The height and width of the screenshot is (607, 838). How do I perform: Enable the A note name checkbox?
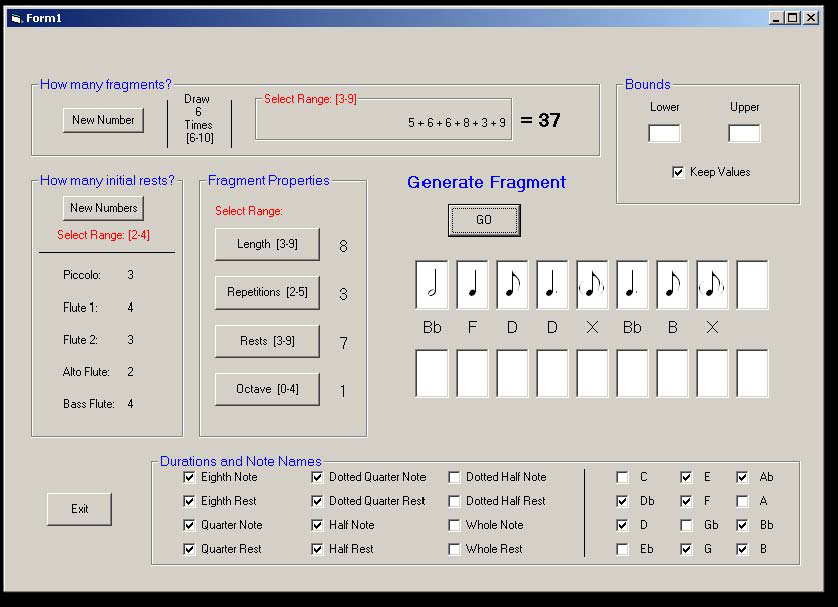click(743, 501)
